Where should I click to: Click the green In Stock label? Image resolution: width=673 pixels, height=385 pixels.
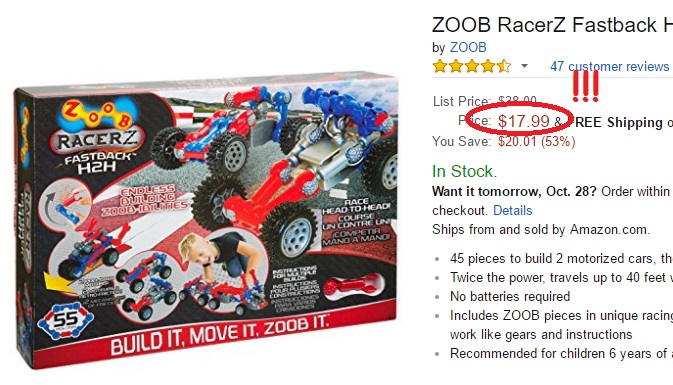[x=464, y=171]
